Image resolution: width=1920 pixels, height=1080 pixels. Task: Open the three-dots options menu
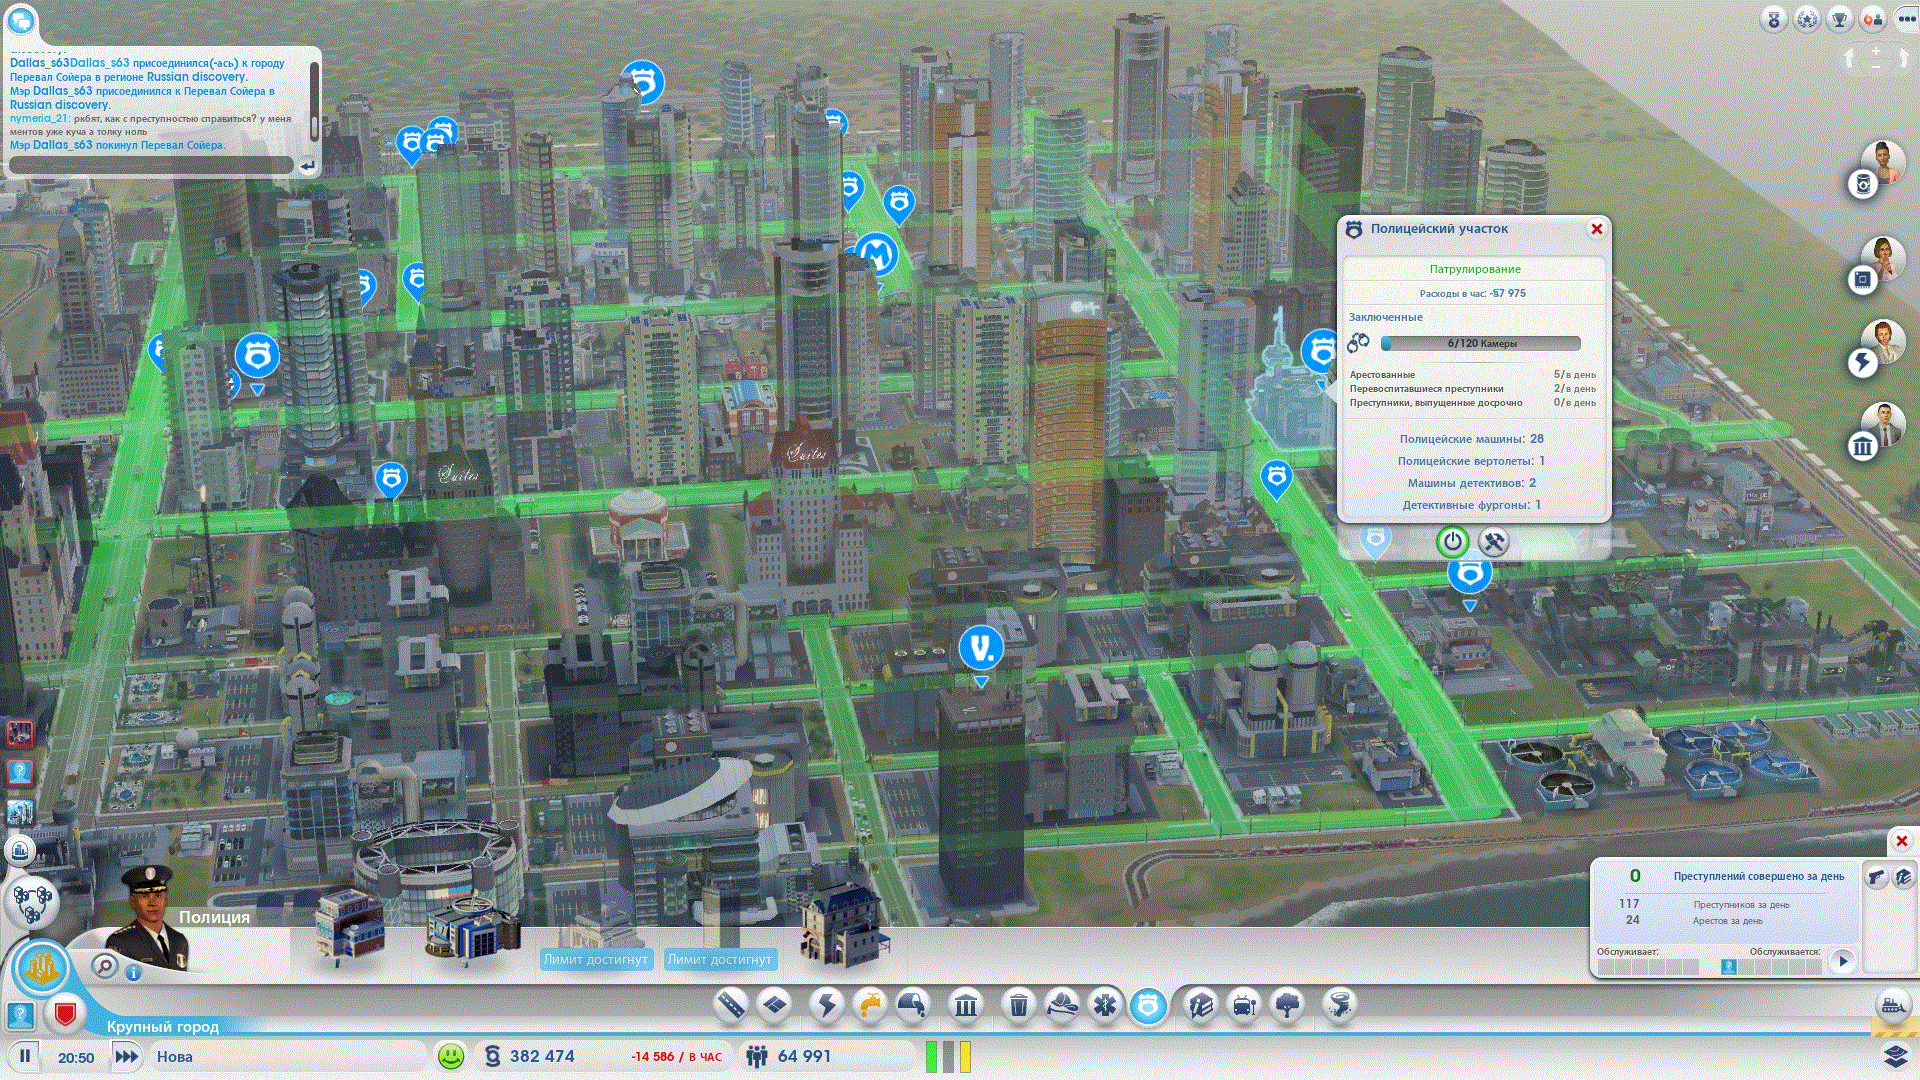pyautogui.click(x=1905, y=19)
